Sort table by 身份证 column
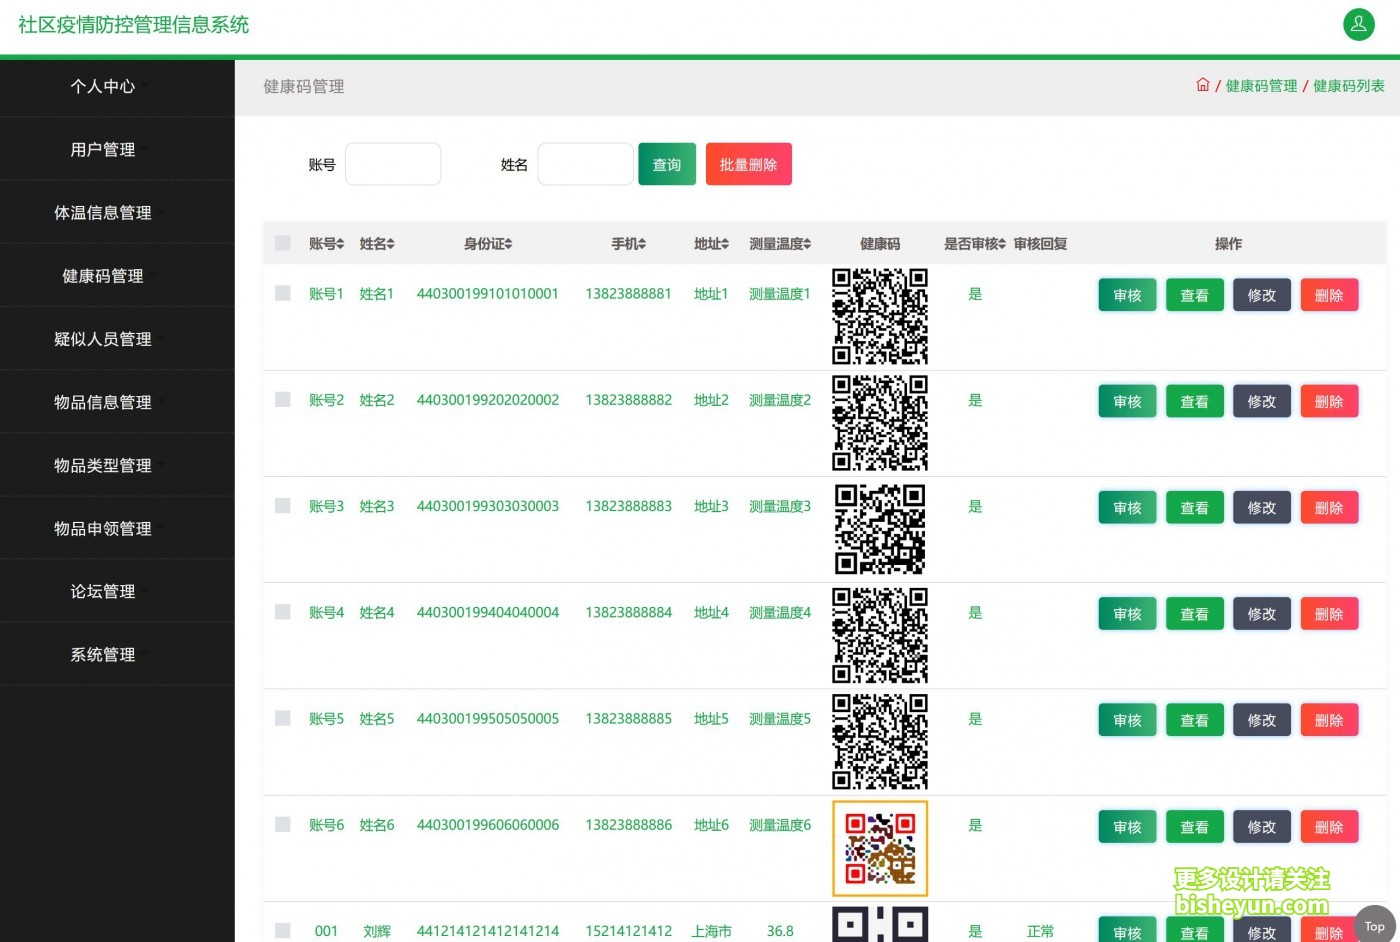Screen dimensions: 1400x942 coord(488,244)
